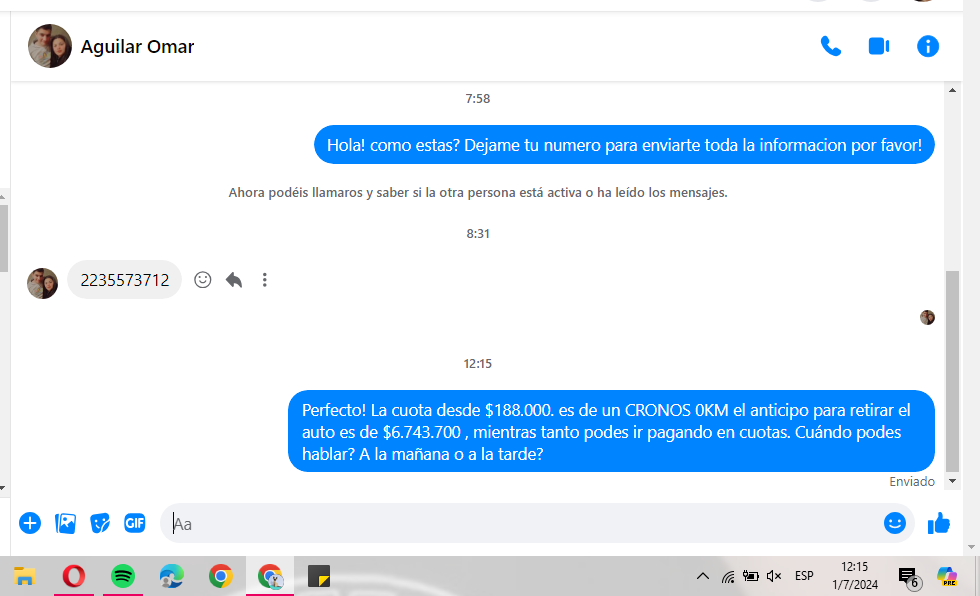Open the plus menu for more actions

30,523
